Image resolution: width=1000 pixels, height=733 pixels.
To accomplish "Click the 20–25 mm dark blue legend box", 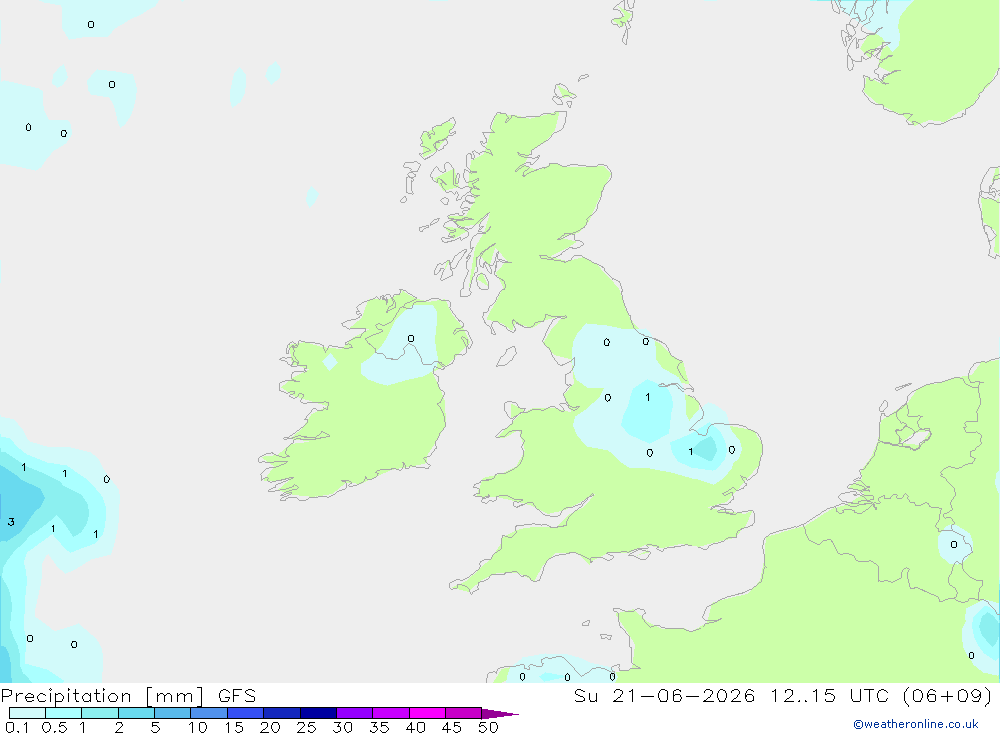I will (x=281, y=713).
